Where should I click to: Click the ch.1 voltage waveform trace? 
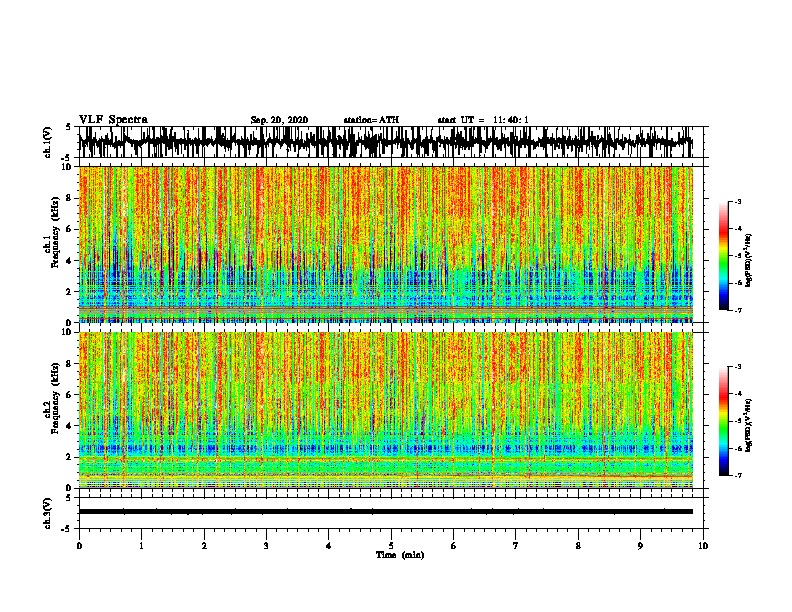(x=385, y=142)
